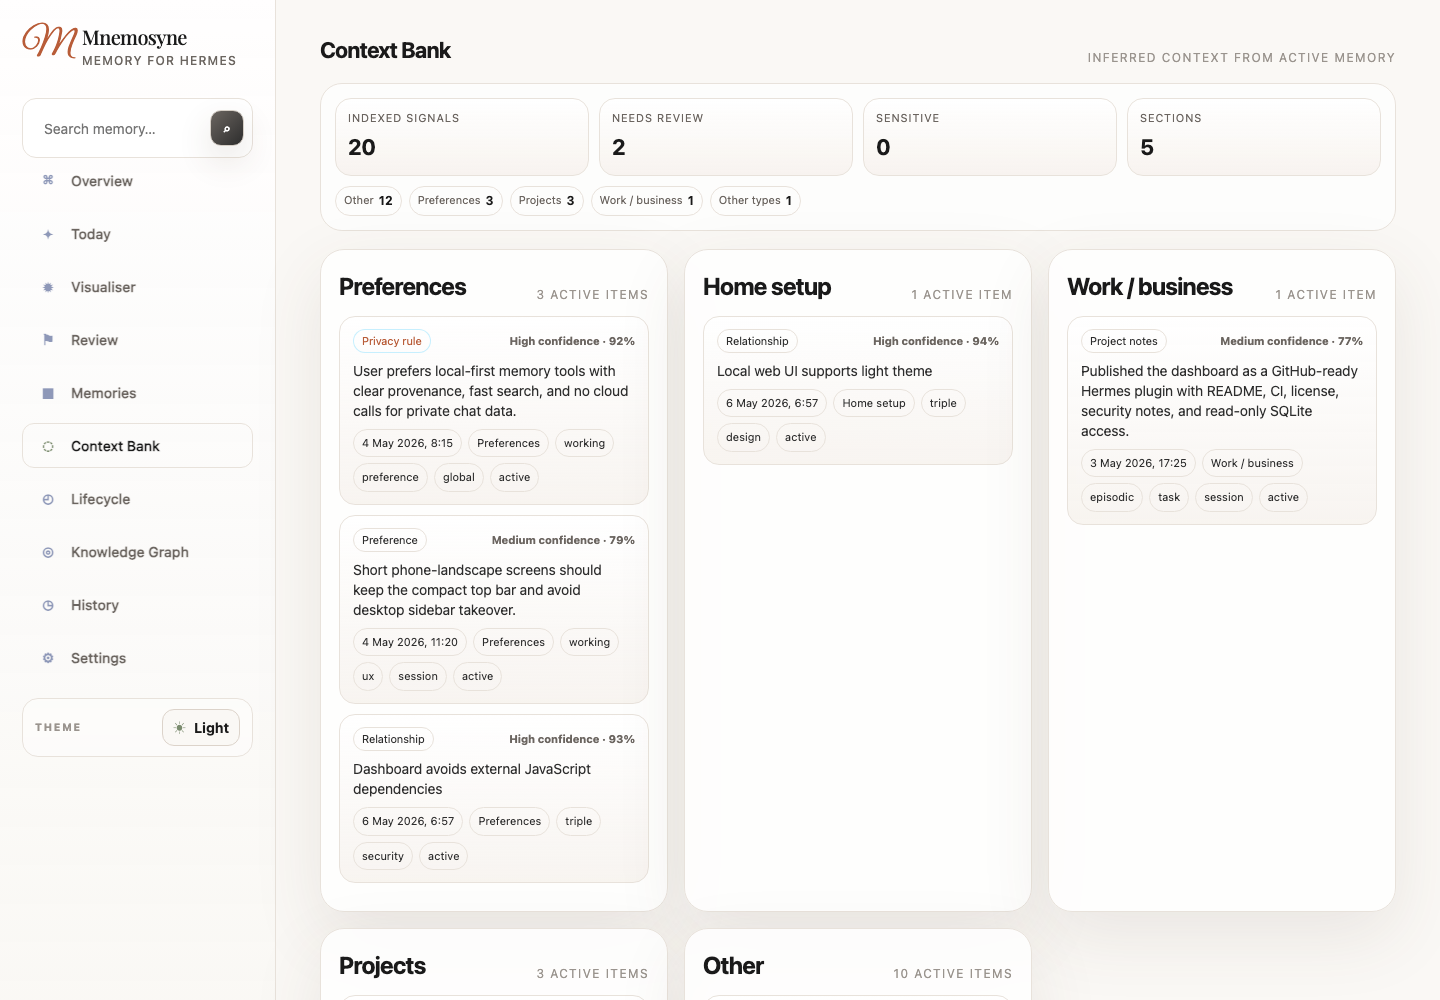Click the Overview sidebar icon
This screenshot has width=1440, height=1000.
point(48,181)
